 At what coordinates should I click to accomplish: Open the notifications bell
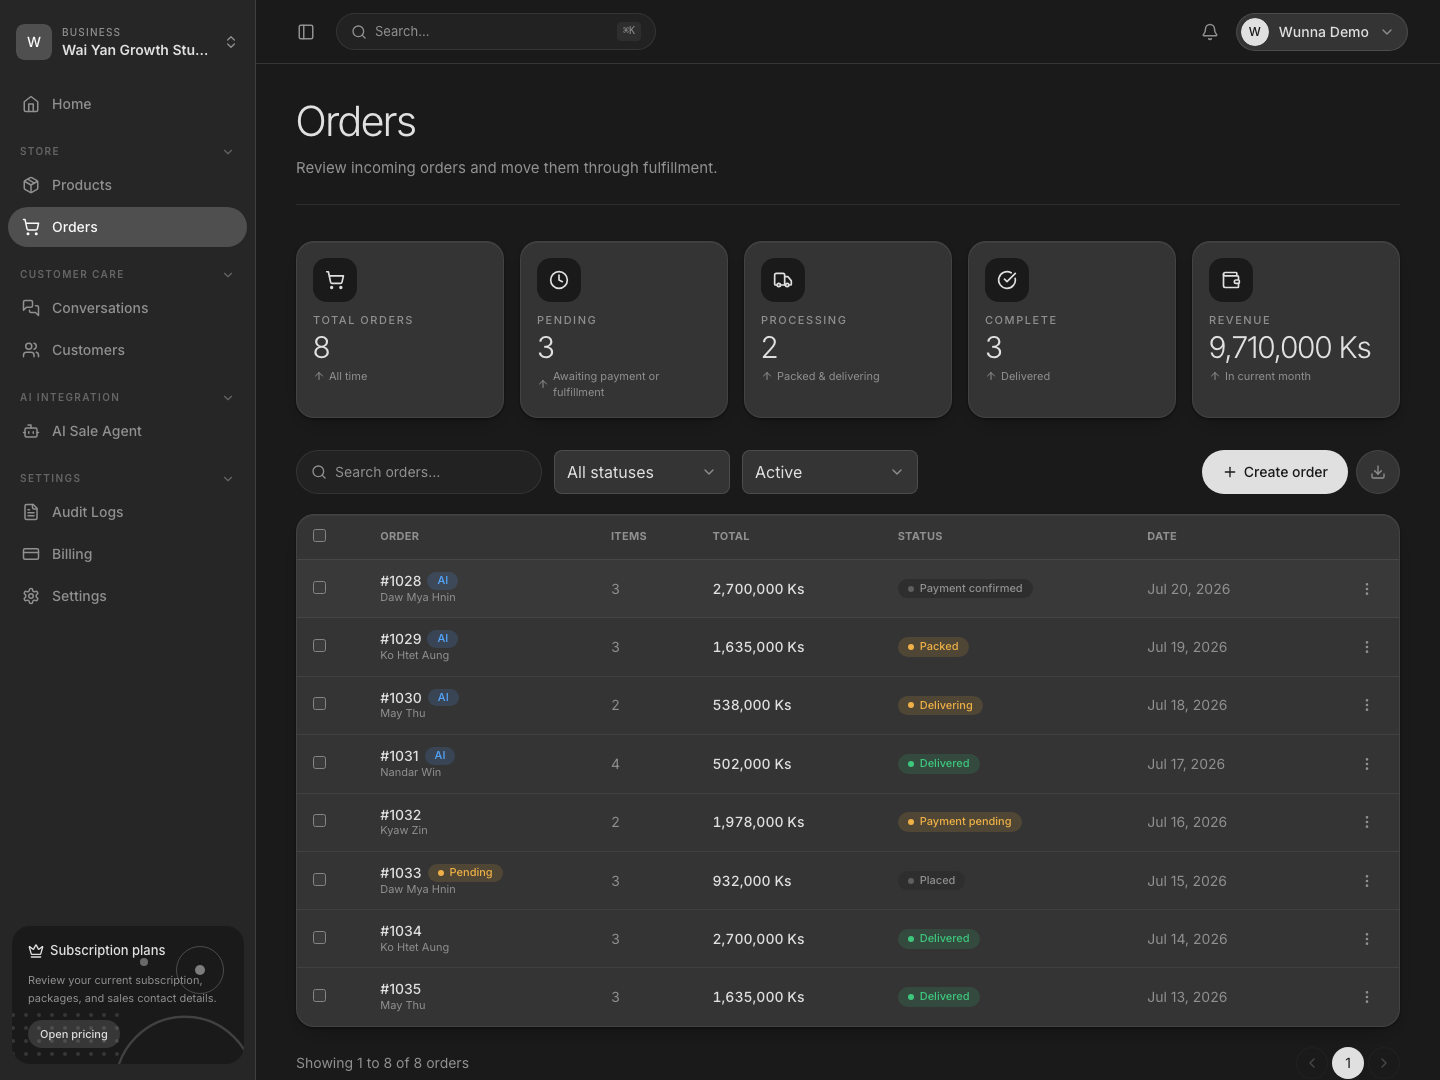point(1210,32)
